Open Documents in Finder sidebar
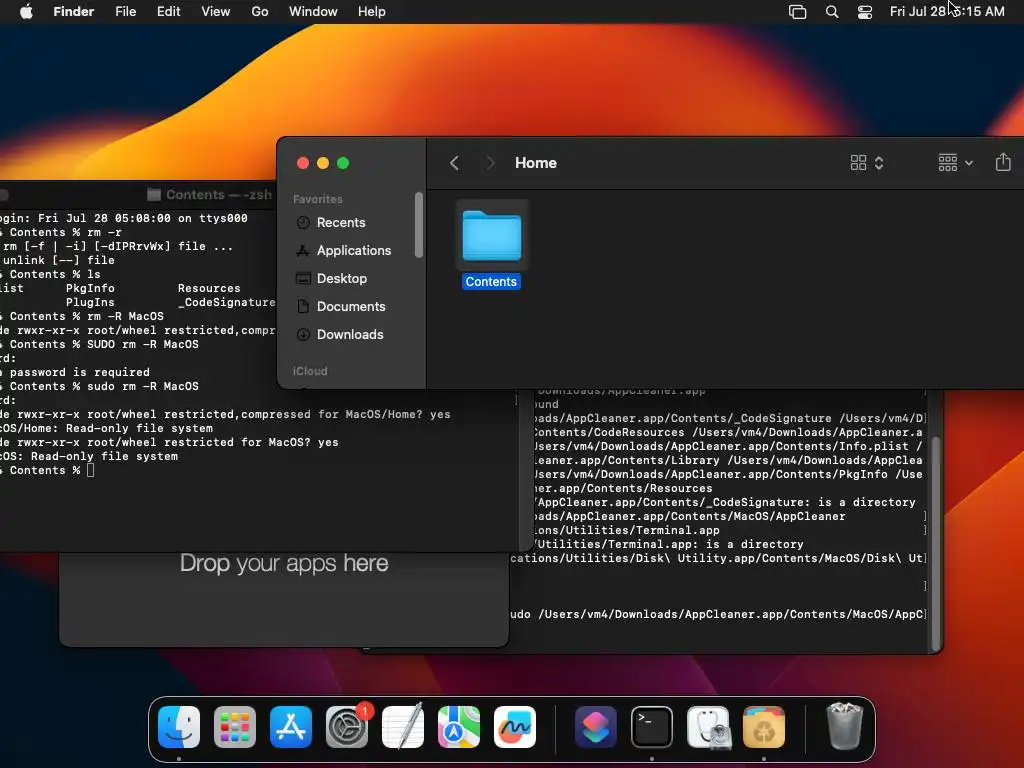This screenshot has height=768, width=1024. point(351,307)
